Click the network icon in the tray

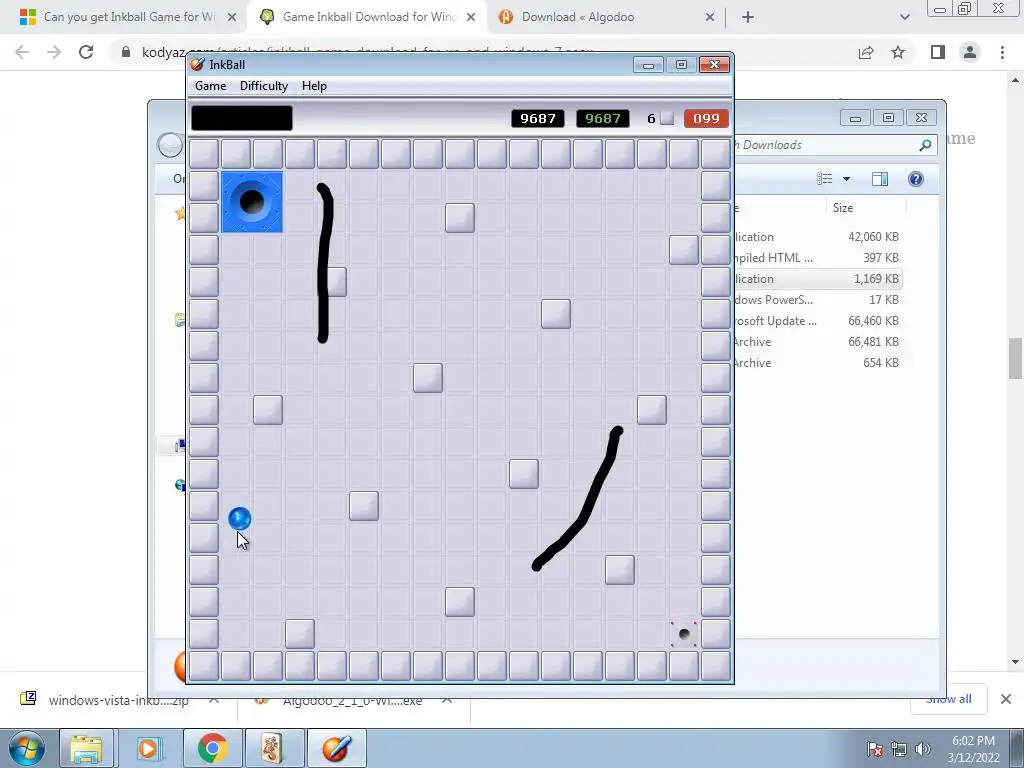[x=899, y=749]
